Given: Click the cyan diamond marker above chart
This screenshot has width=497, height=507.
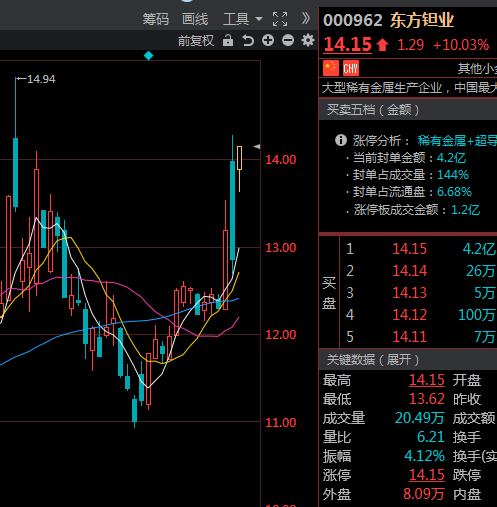Looking at the screenshot, I should [x=148, y=56].
